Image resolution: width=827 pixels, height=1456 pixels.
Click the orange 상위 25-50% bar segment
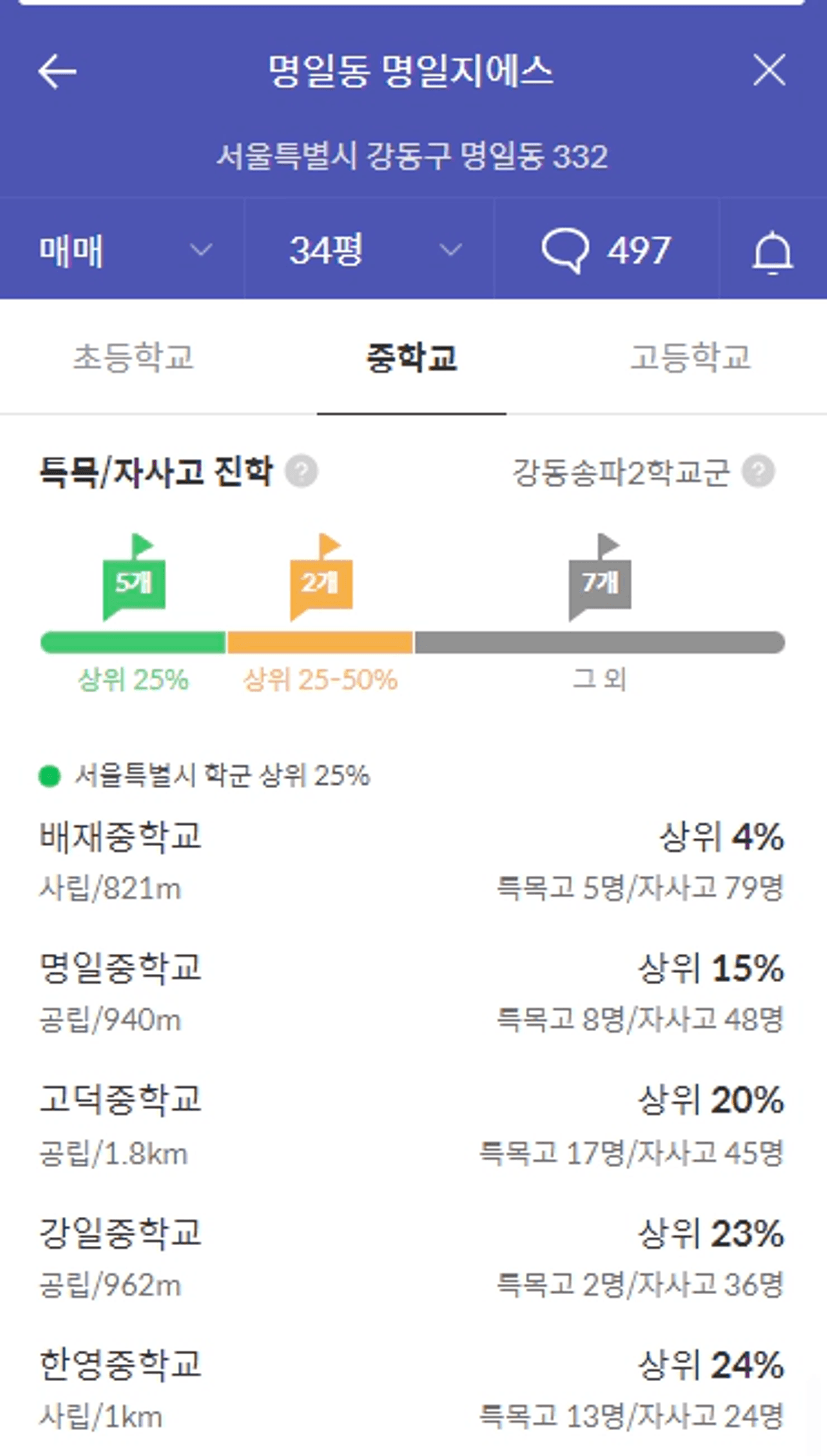320,642
